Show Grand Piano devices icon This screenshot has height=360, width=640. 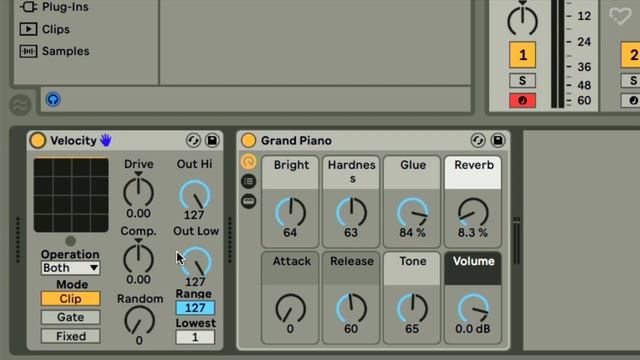248,201
